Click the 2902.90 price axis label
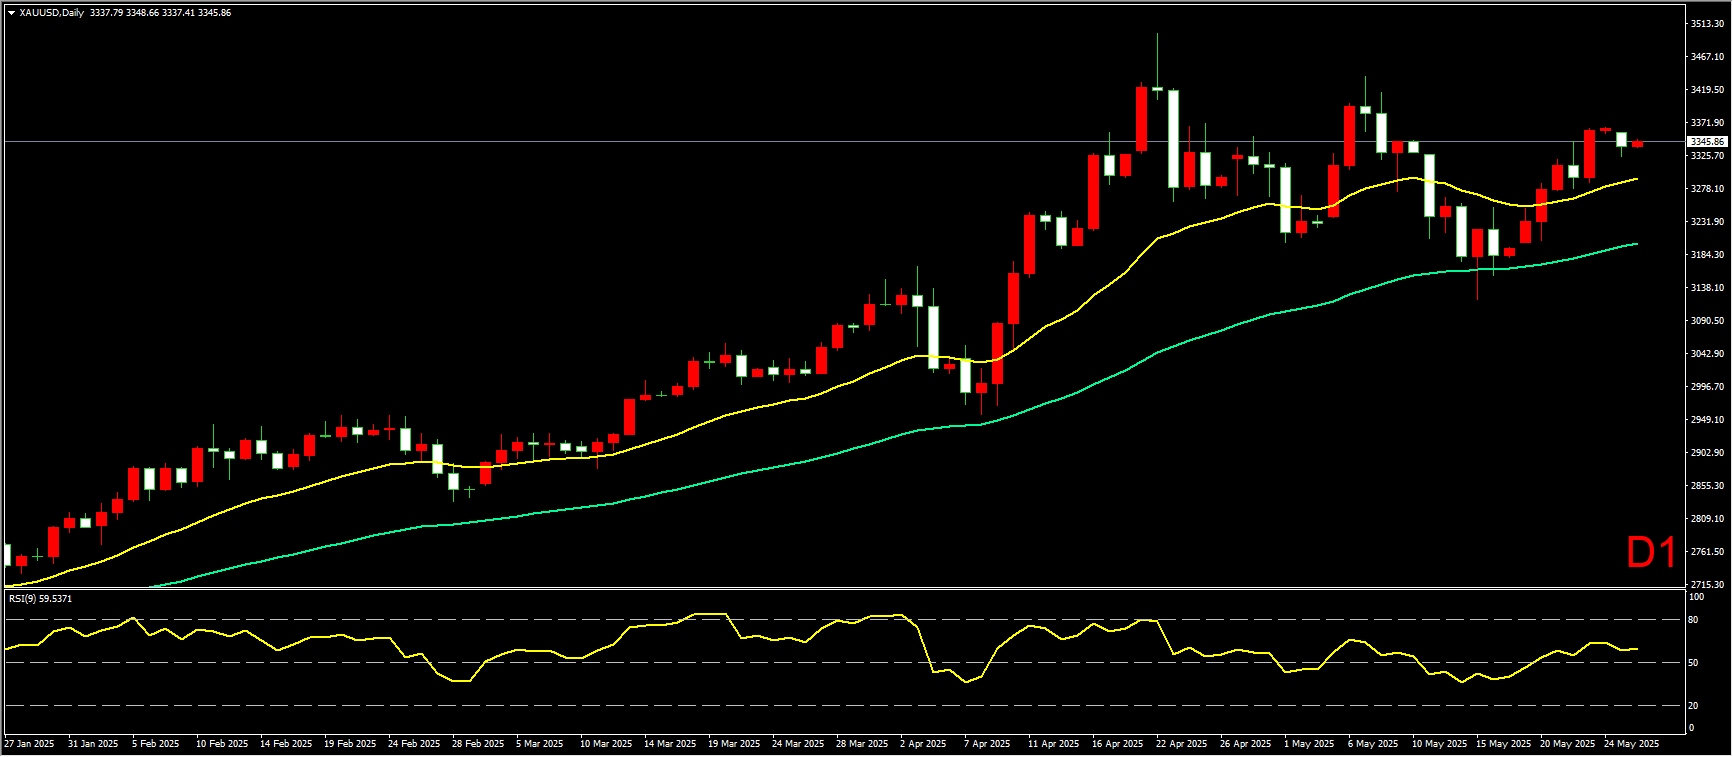The height and width of the screenshot is (757, 1733). point(1707,453)
